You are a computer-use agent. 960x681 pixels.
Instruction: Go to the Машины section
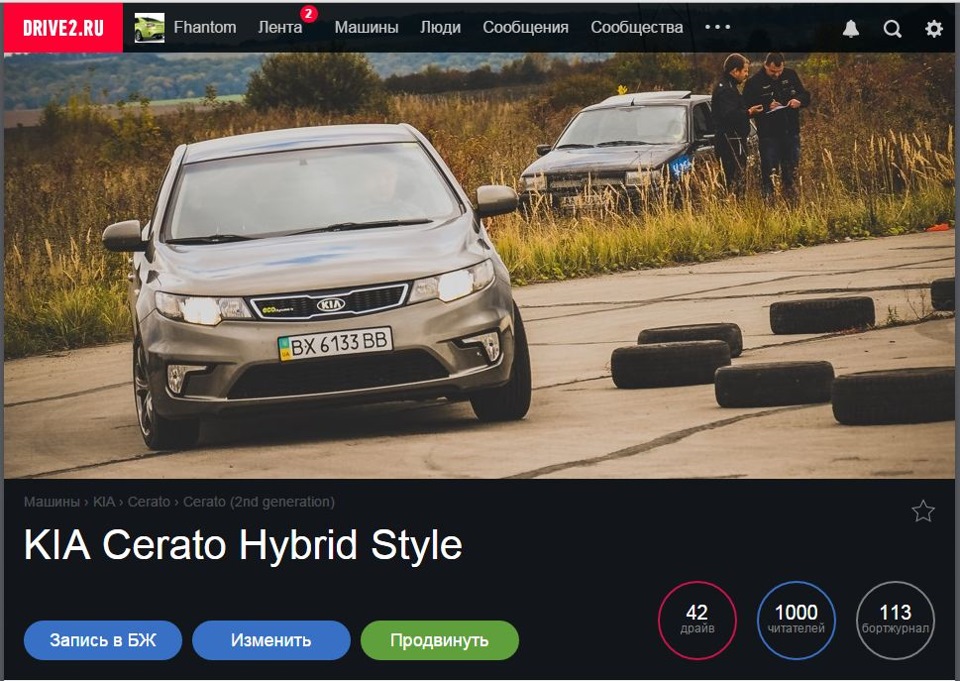point(366,28)
